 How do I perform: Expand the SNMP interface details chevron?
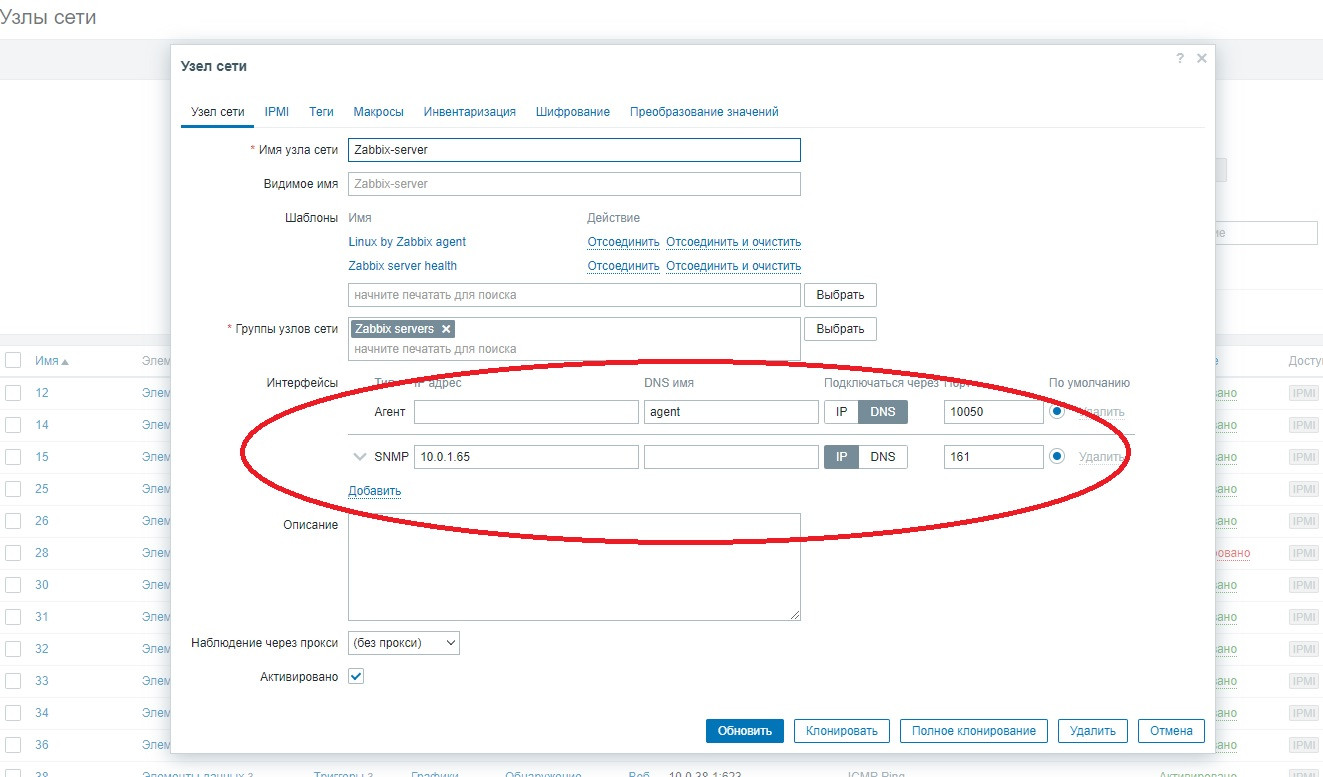360,457
